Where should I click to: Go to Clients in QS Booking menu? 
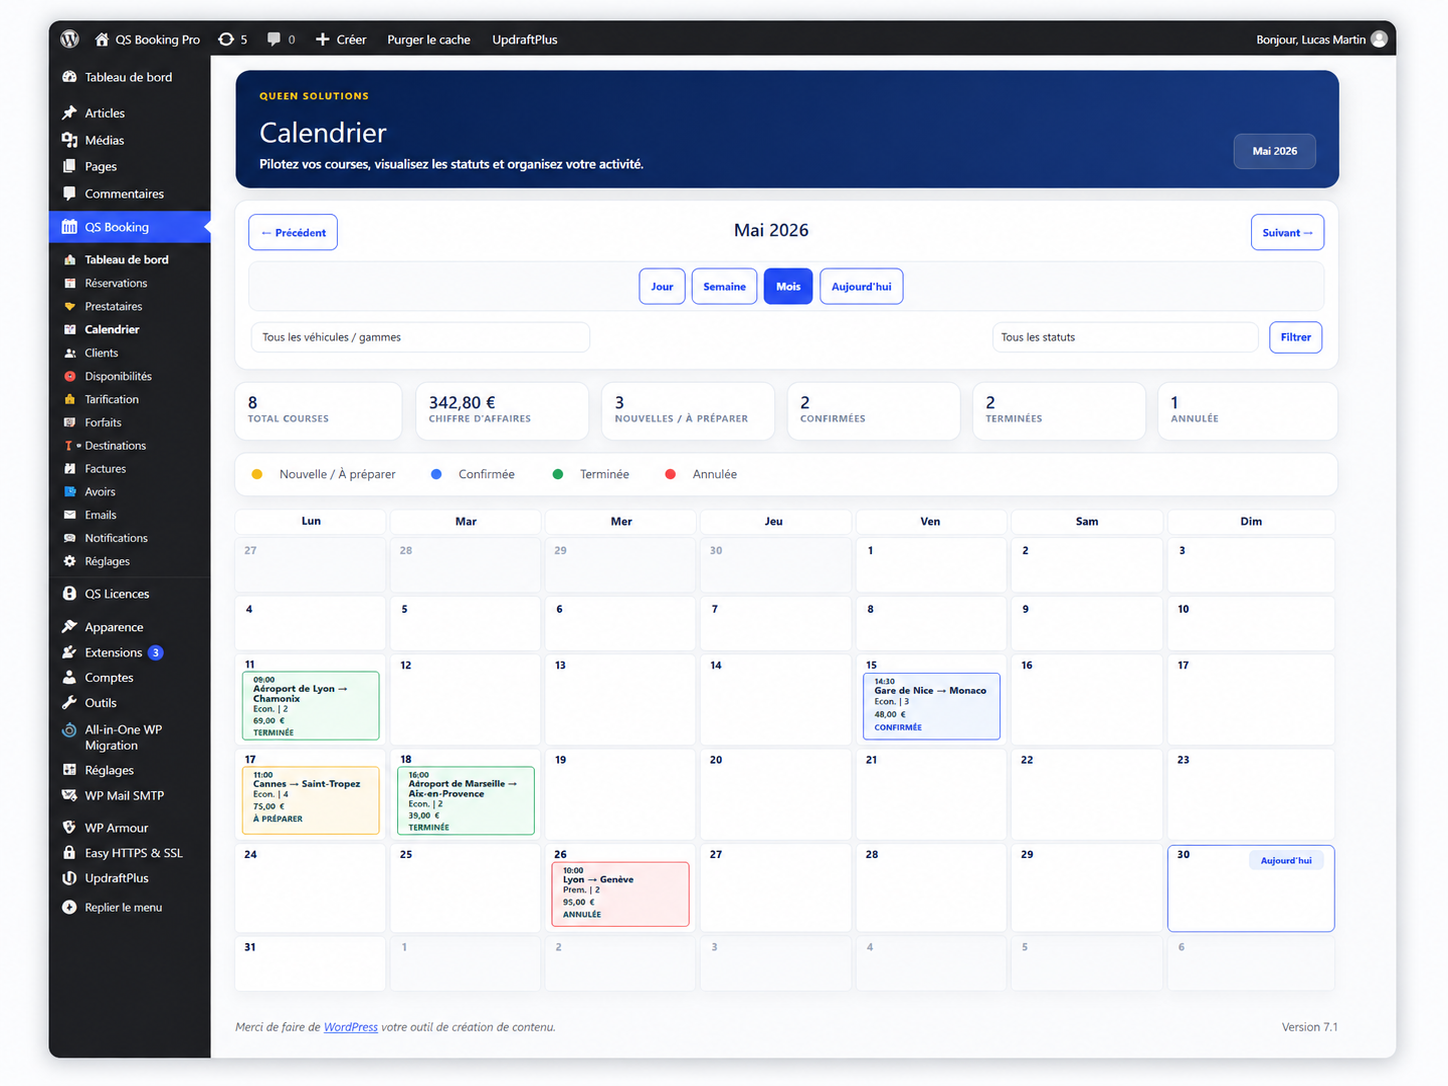(x=101, y=353)
